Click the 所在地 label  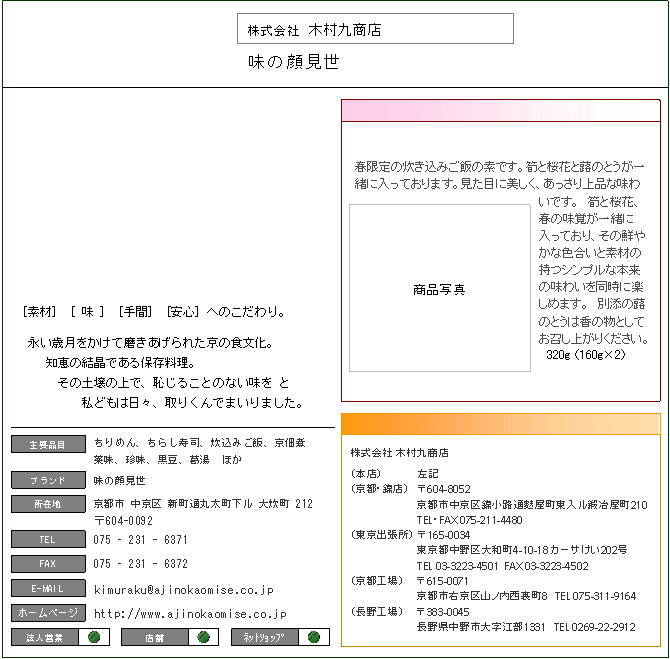[48, 504]
